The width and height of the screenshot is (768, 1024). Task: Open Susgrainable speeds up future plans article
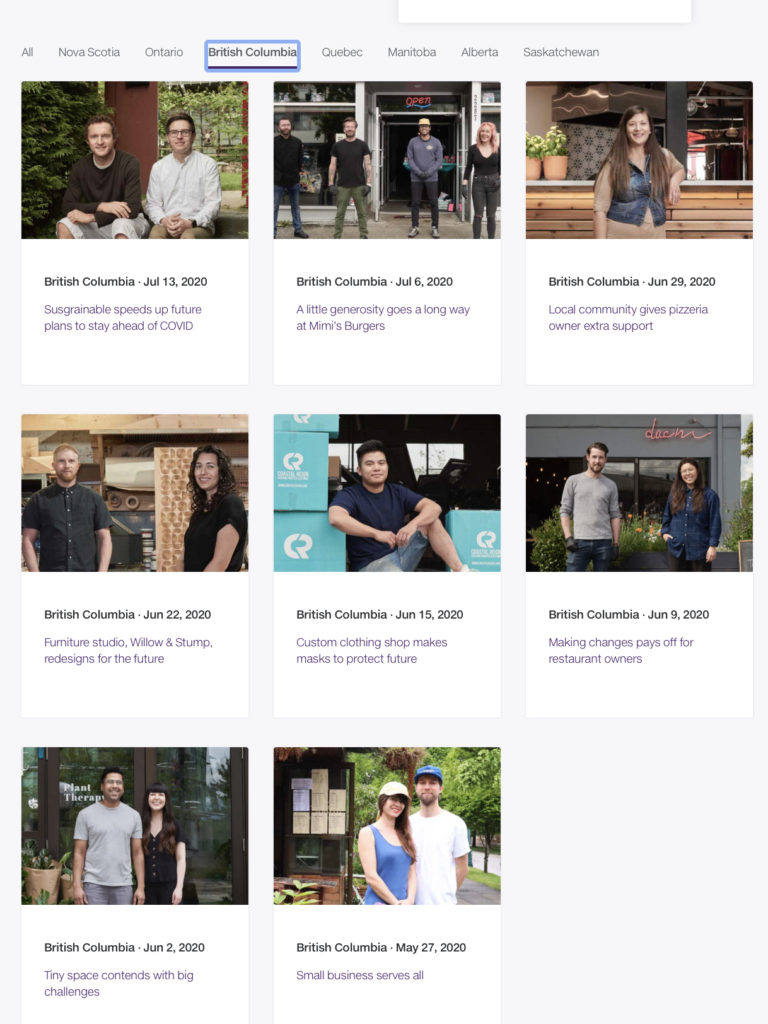tap(123, 317)
